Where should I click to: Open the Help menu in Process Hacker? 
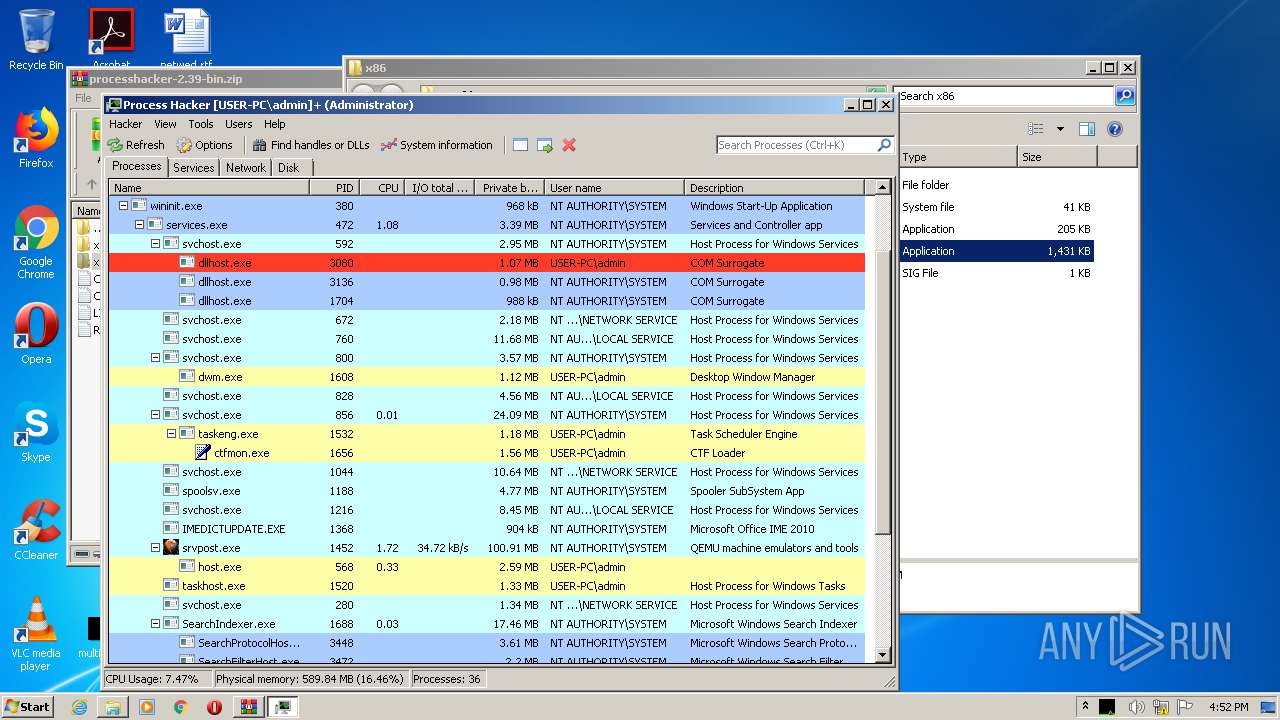(x=274, y=124)
